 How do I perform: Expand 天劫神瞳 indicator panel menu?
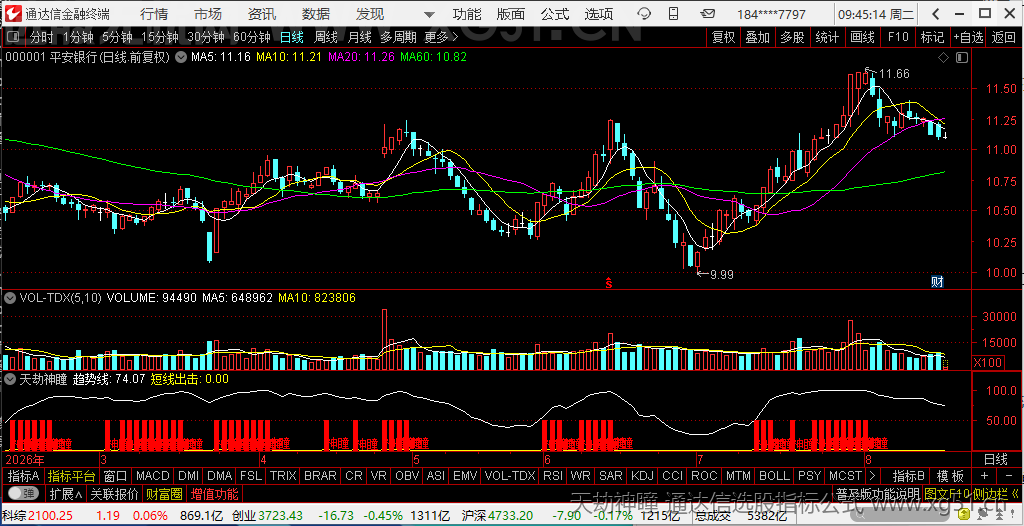pos(10,378)
